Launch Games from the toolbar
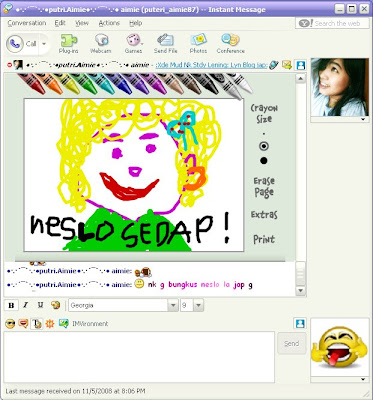The image size is (373, 400). pos(133,44)
